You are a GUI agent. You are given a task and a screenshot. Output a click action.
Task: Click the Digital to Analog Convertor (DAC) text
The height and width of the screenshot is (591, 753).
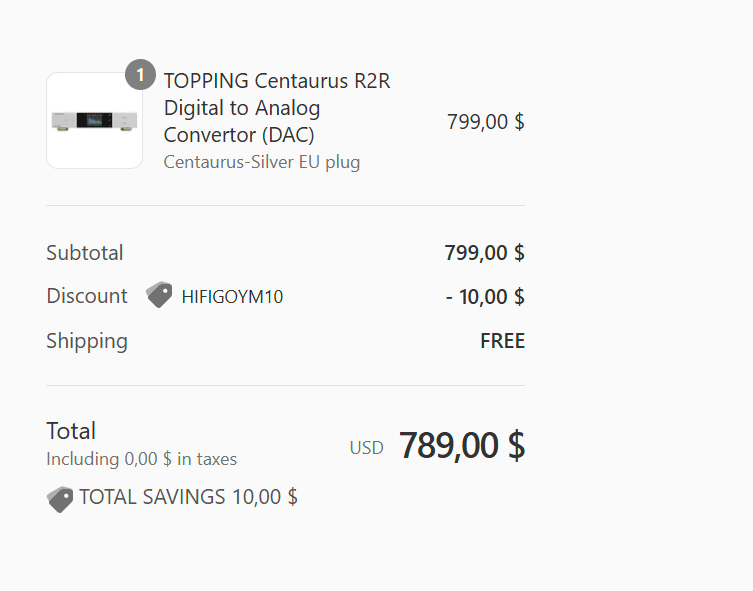pyautogui.click(x=242, y=120)
